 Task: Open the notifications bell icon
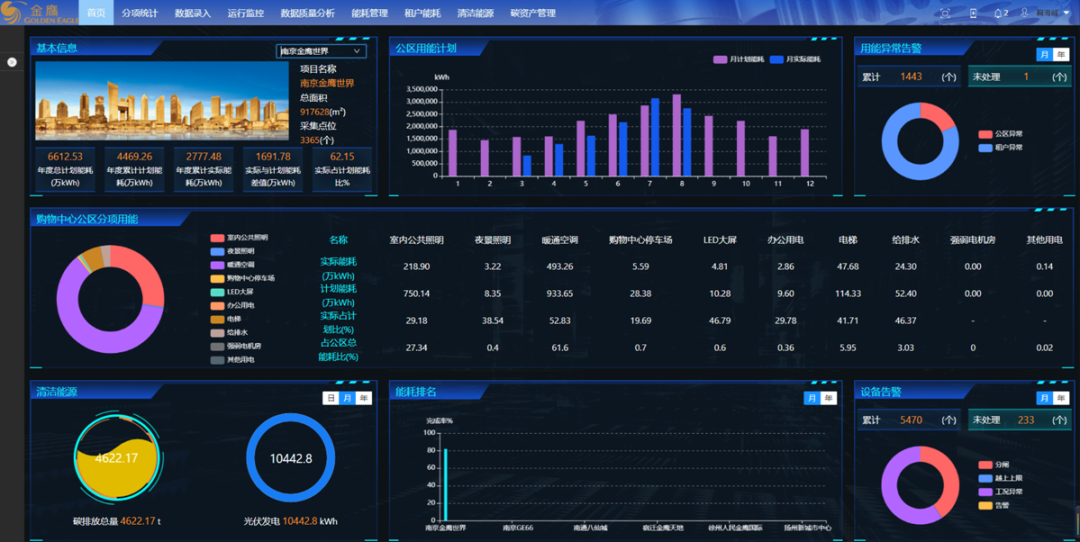999,13
